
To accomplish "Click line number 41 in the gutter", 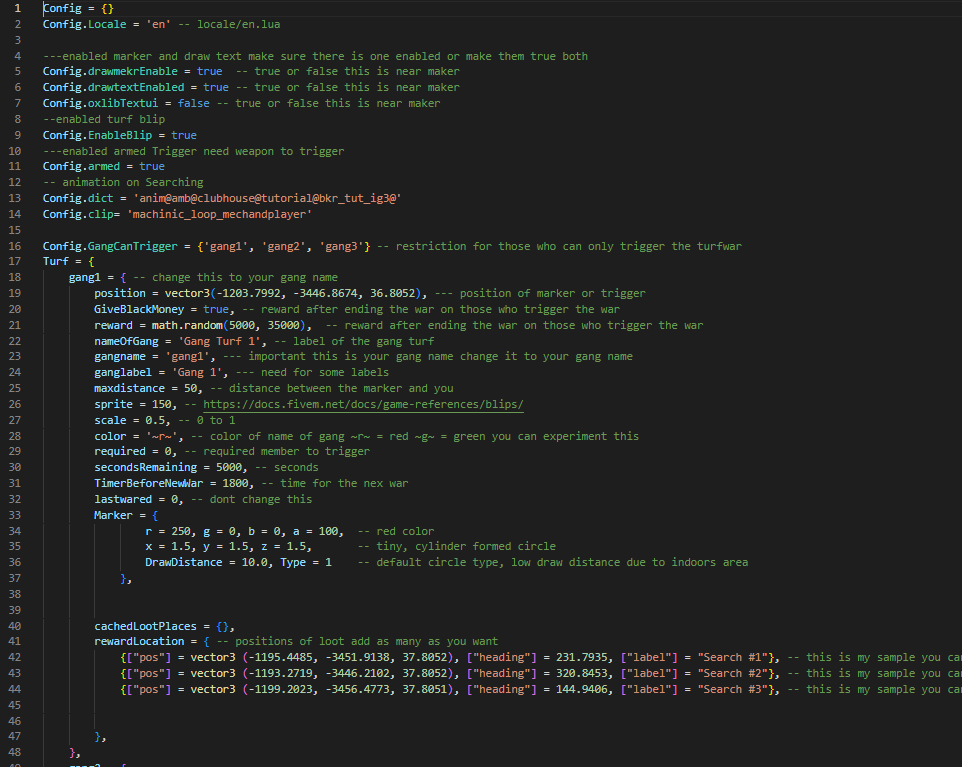I will point(15,641).
